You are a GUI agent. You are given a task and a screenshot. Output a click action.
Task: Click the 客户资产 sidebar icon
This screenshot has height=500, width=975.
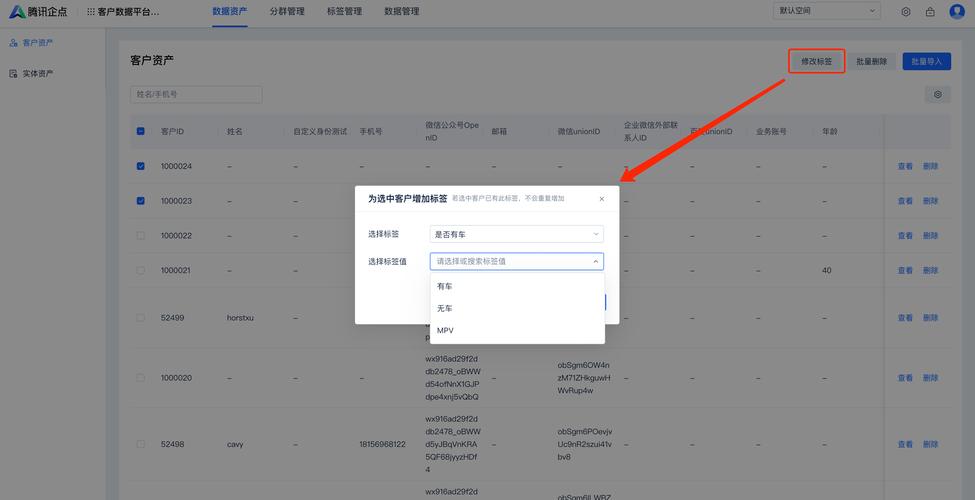13,43
